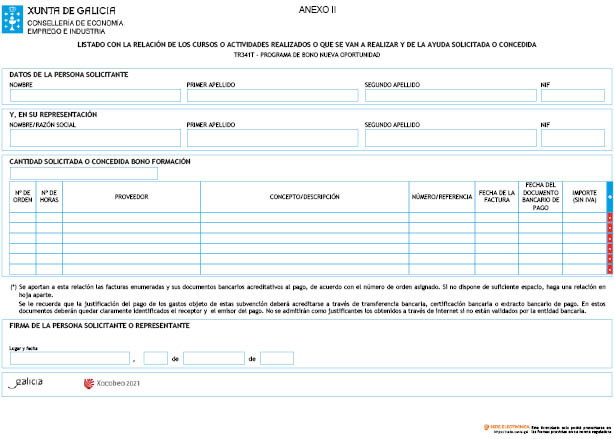Screen dimensions: 614x439
Task: Click the red delete button on first table row
Action: click(609, 218)
